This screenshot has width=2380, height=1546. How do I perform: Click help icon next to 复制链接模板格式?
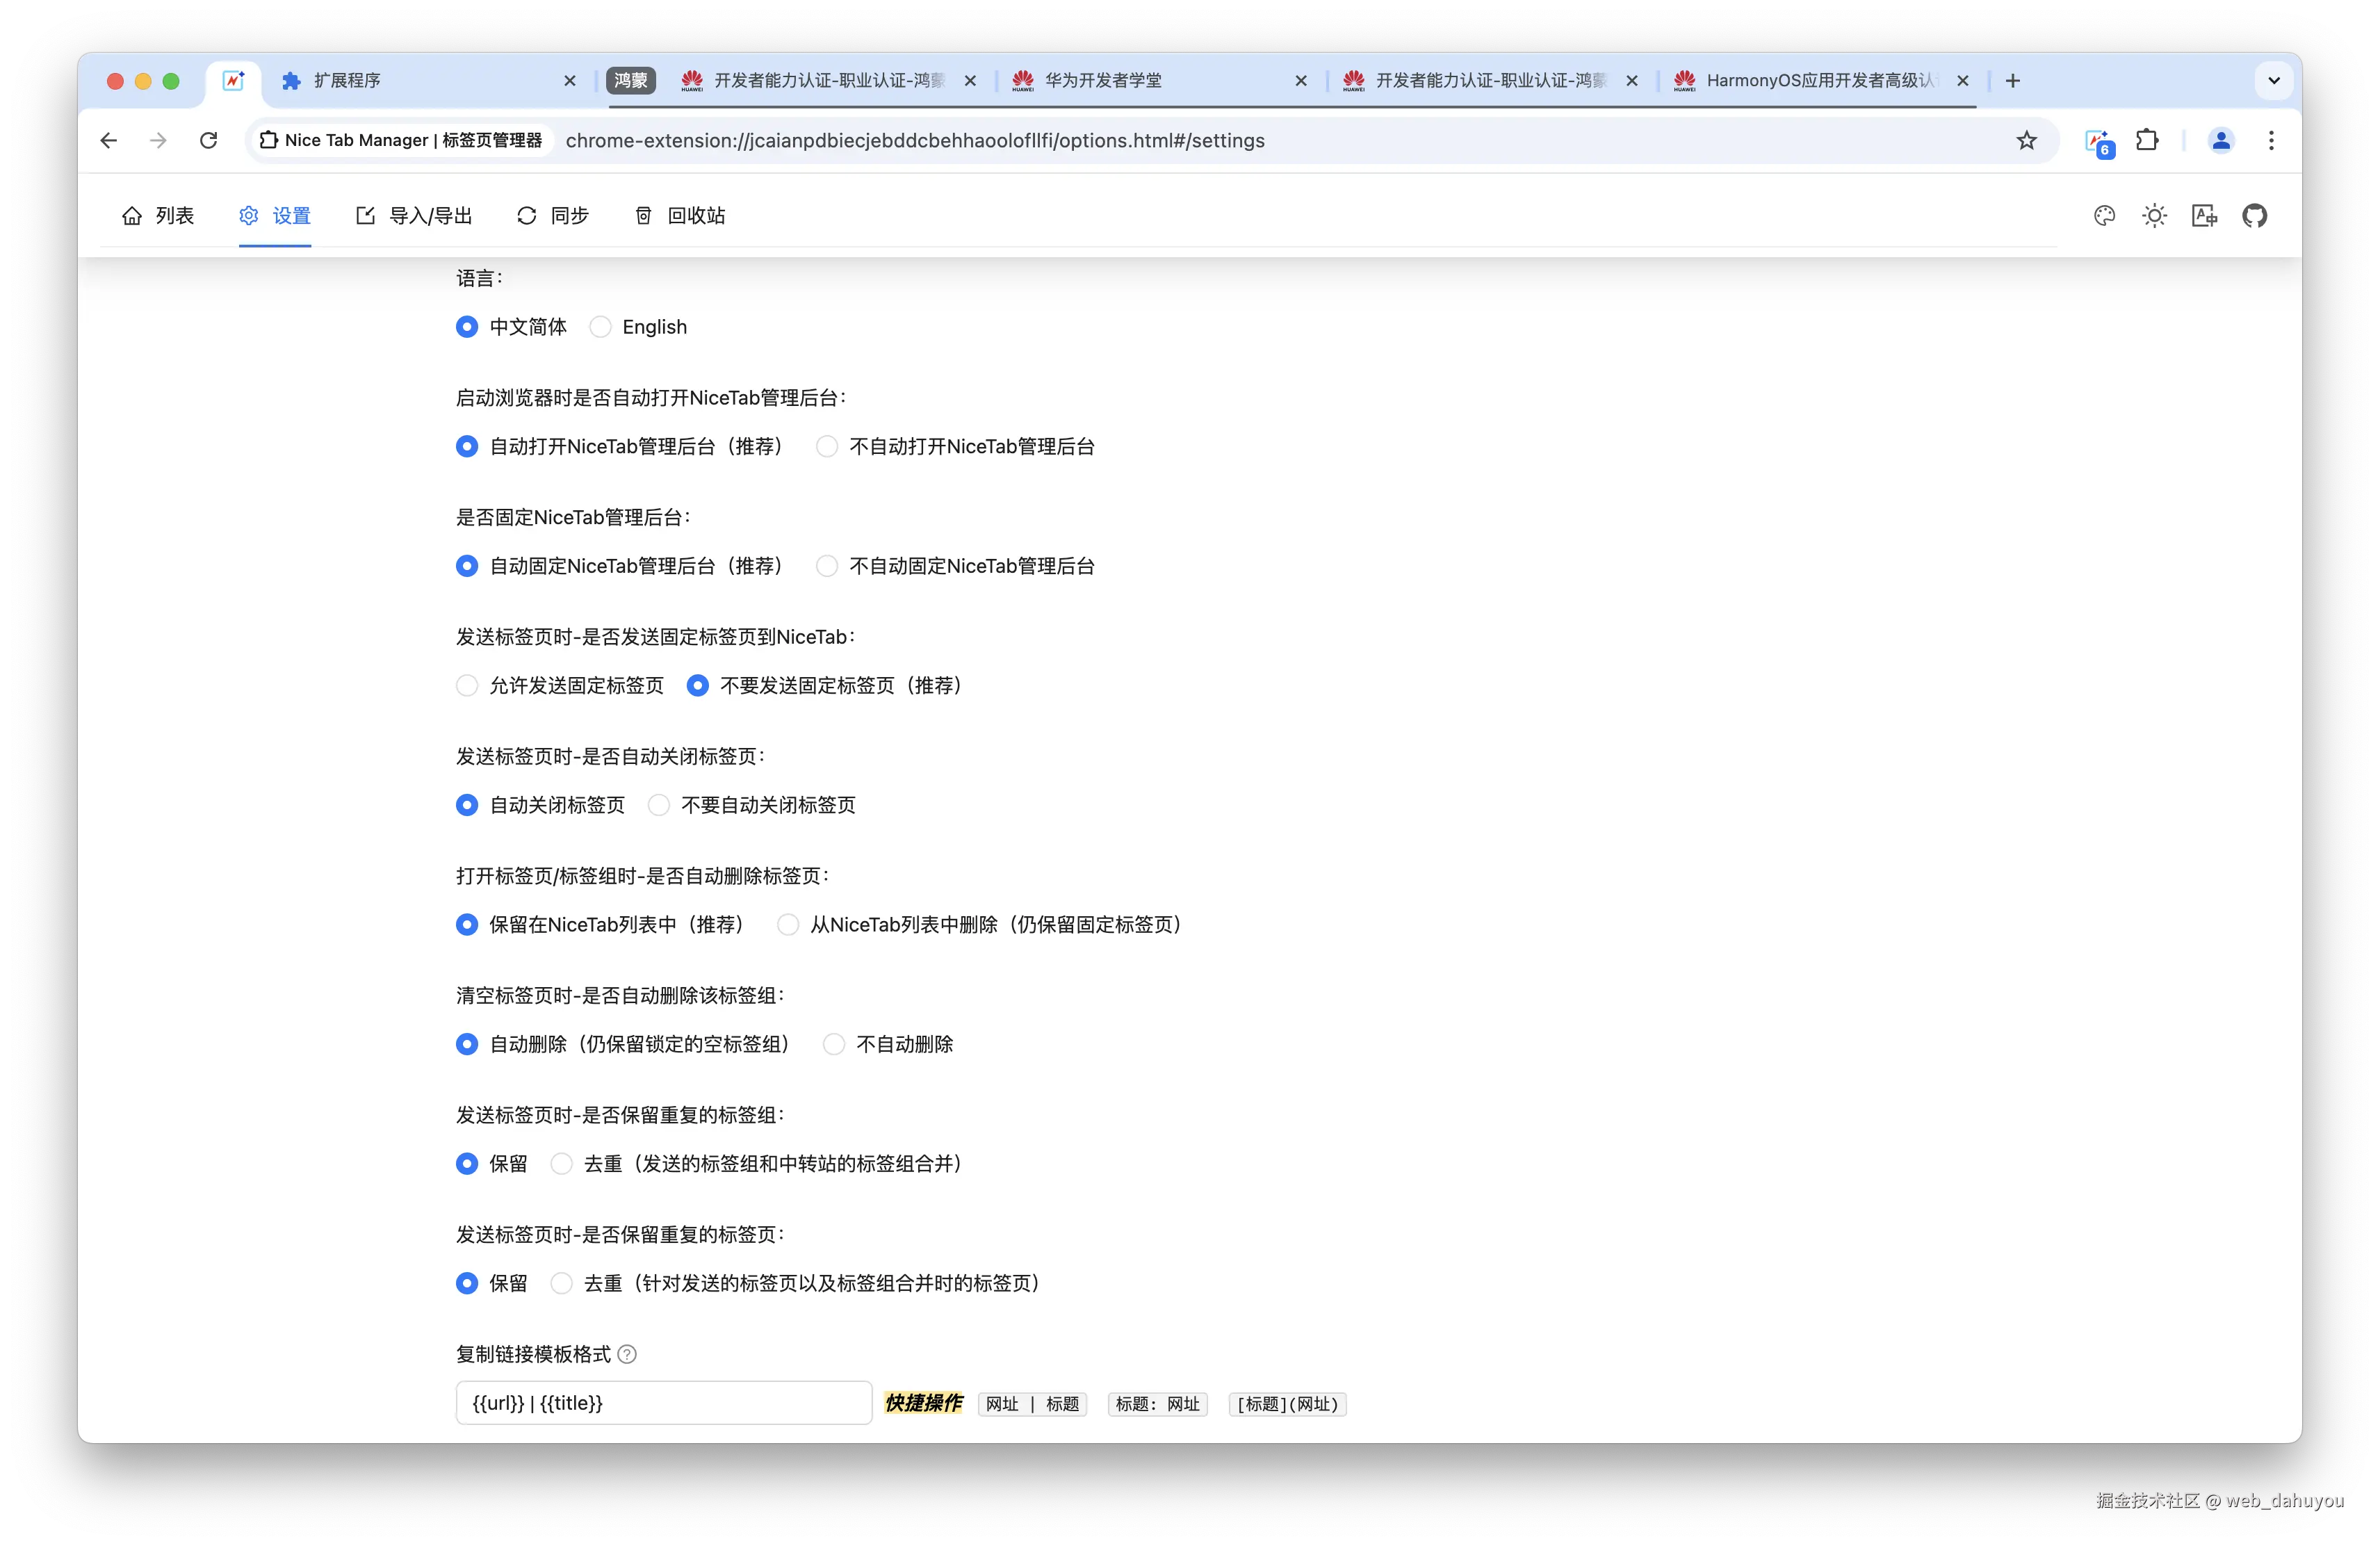(x=627, y=1354)
